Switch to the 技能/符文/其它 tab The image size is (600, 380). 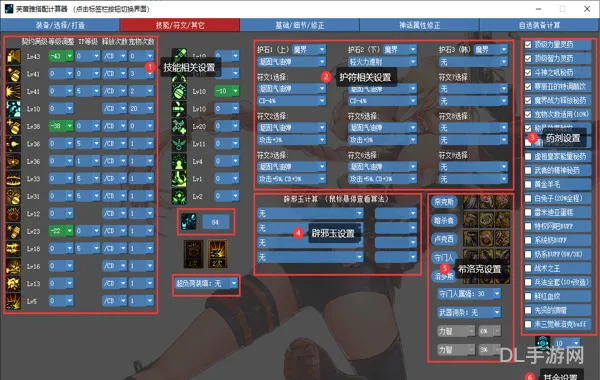pyautogui.click(x=180, y=25)
